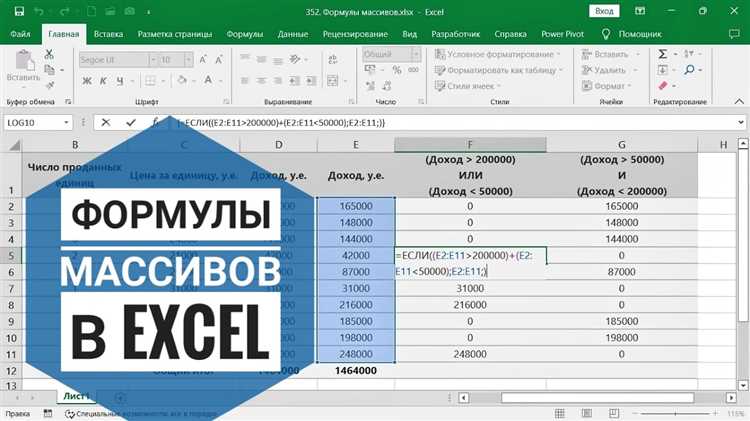750x421 pixels.
Task: Undo the last action in the title bar
Action: click(39, 11)
